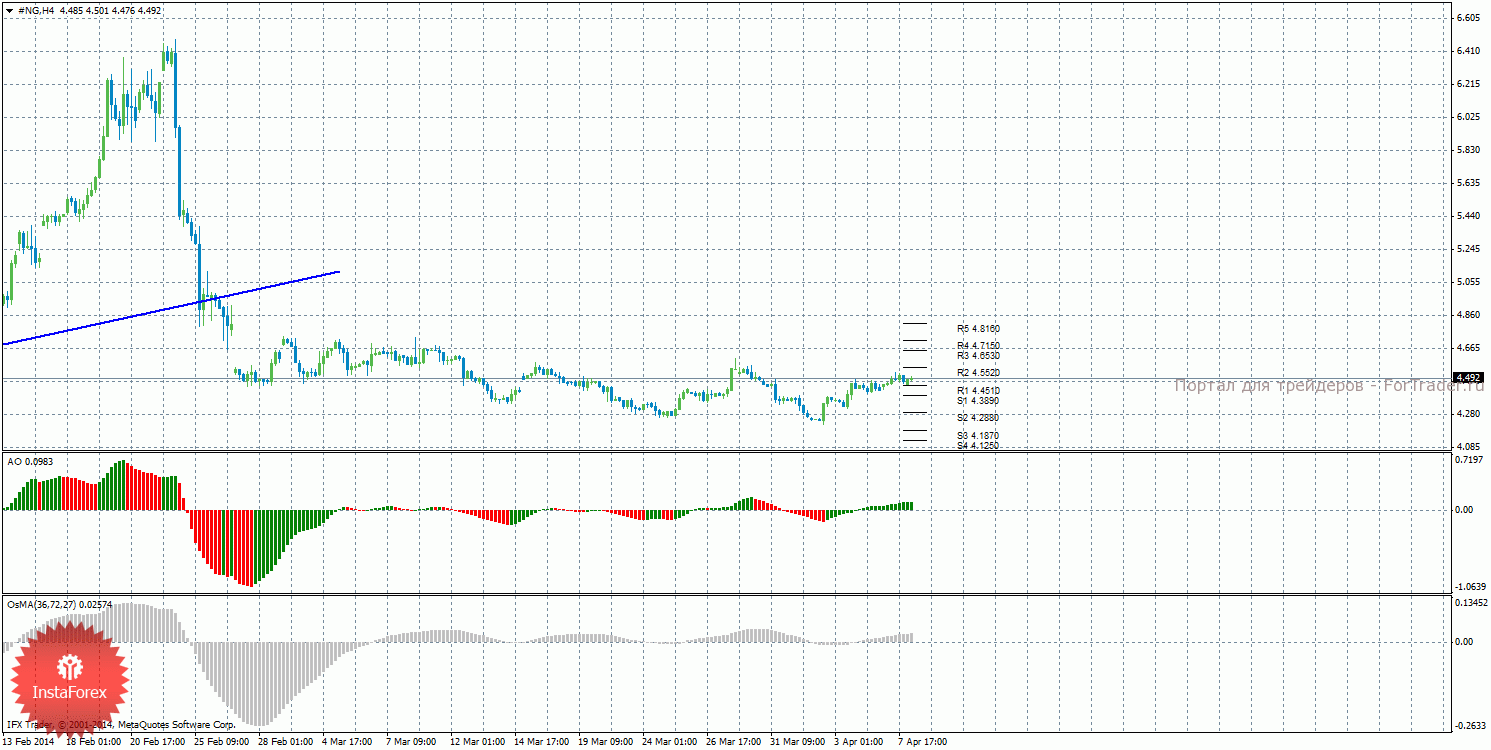Click the R4 4.7150 resistance label
The image size is (1491, 750).
pyautogui.click(x=978, y=346)
